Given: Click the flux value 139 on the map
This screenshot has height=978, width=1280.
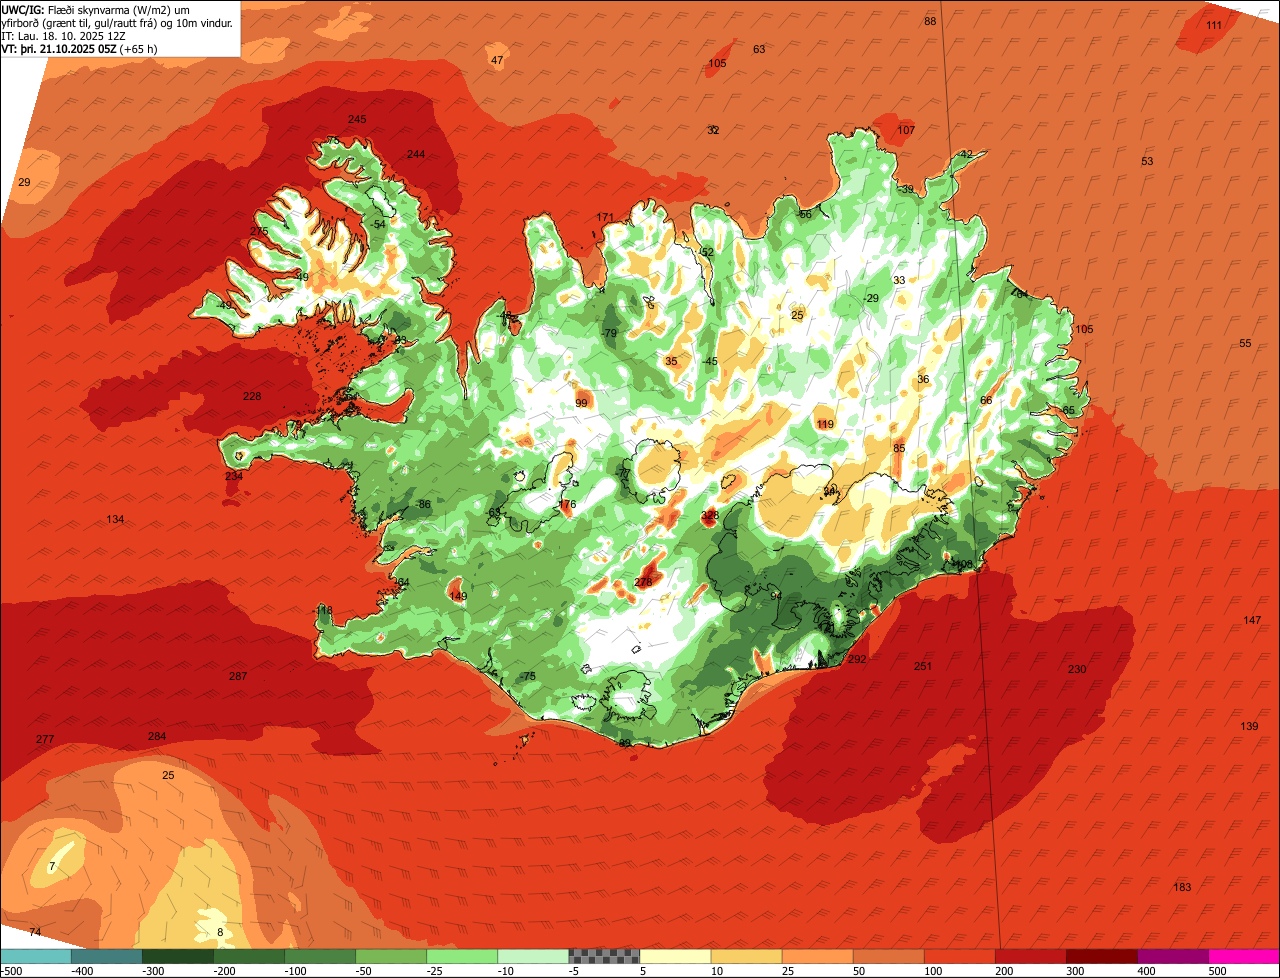Looking at the screenshot, I should [x=1249, y=727].
